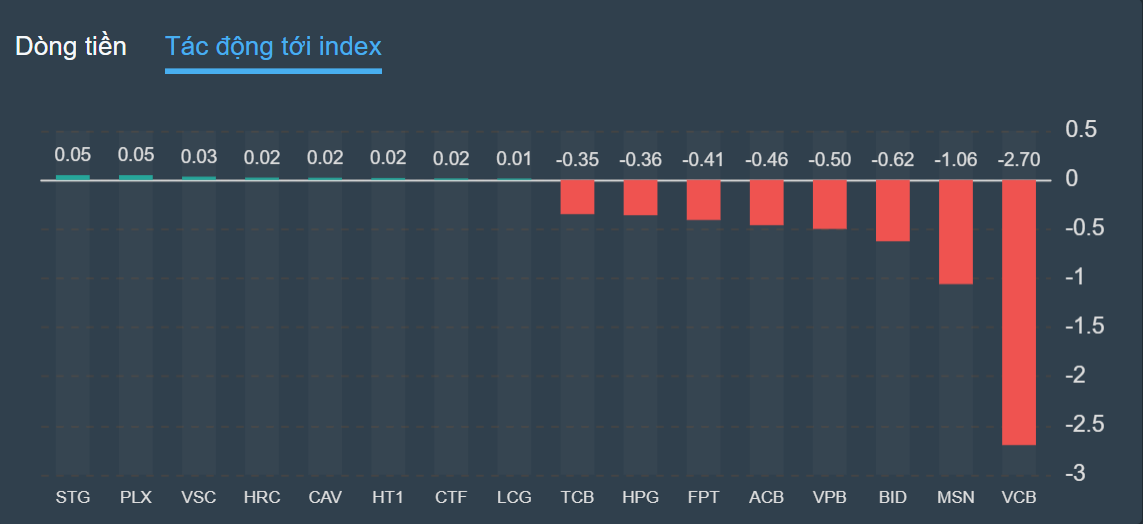Viewport: 1143px width, 524px height.
Task: Click the HT1 ticker label
Action: click(387, 497)
